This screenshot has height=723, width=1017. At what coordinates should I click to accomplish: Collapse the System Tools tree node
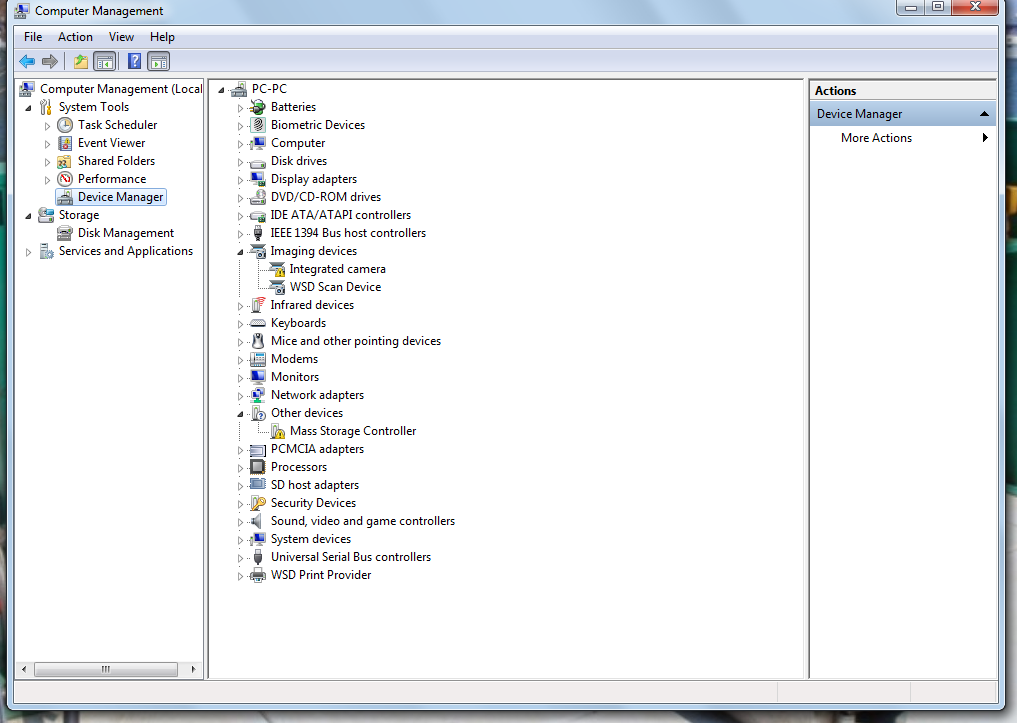pyautogui.click(x=29, y=108)
